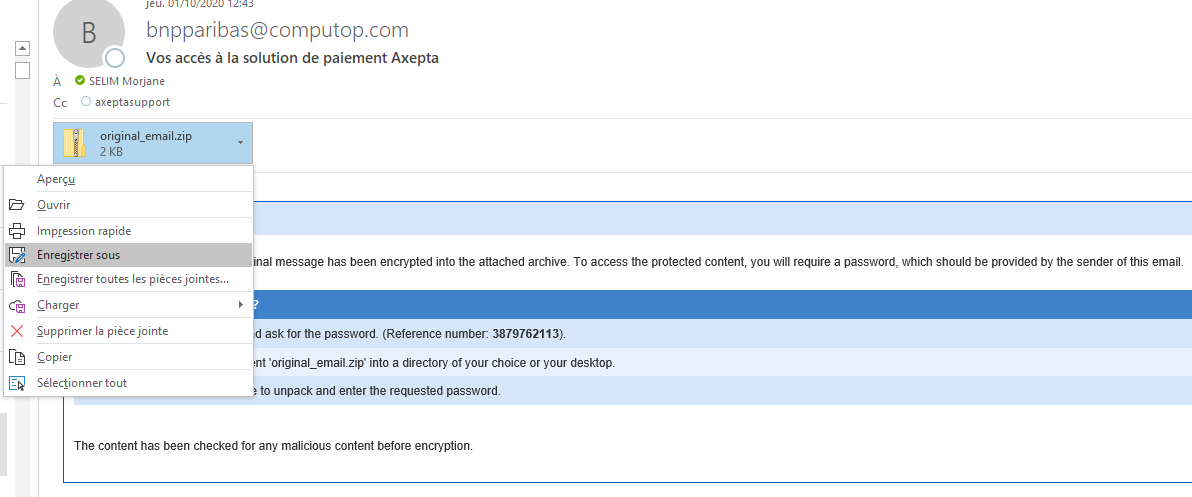Screen dimensions: 1192x497
Task: Click the axeptasupport Cc recipient
Action: click(132, 102)
